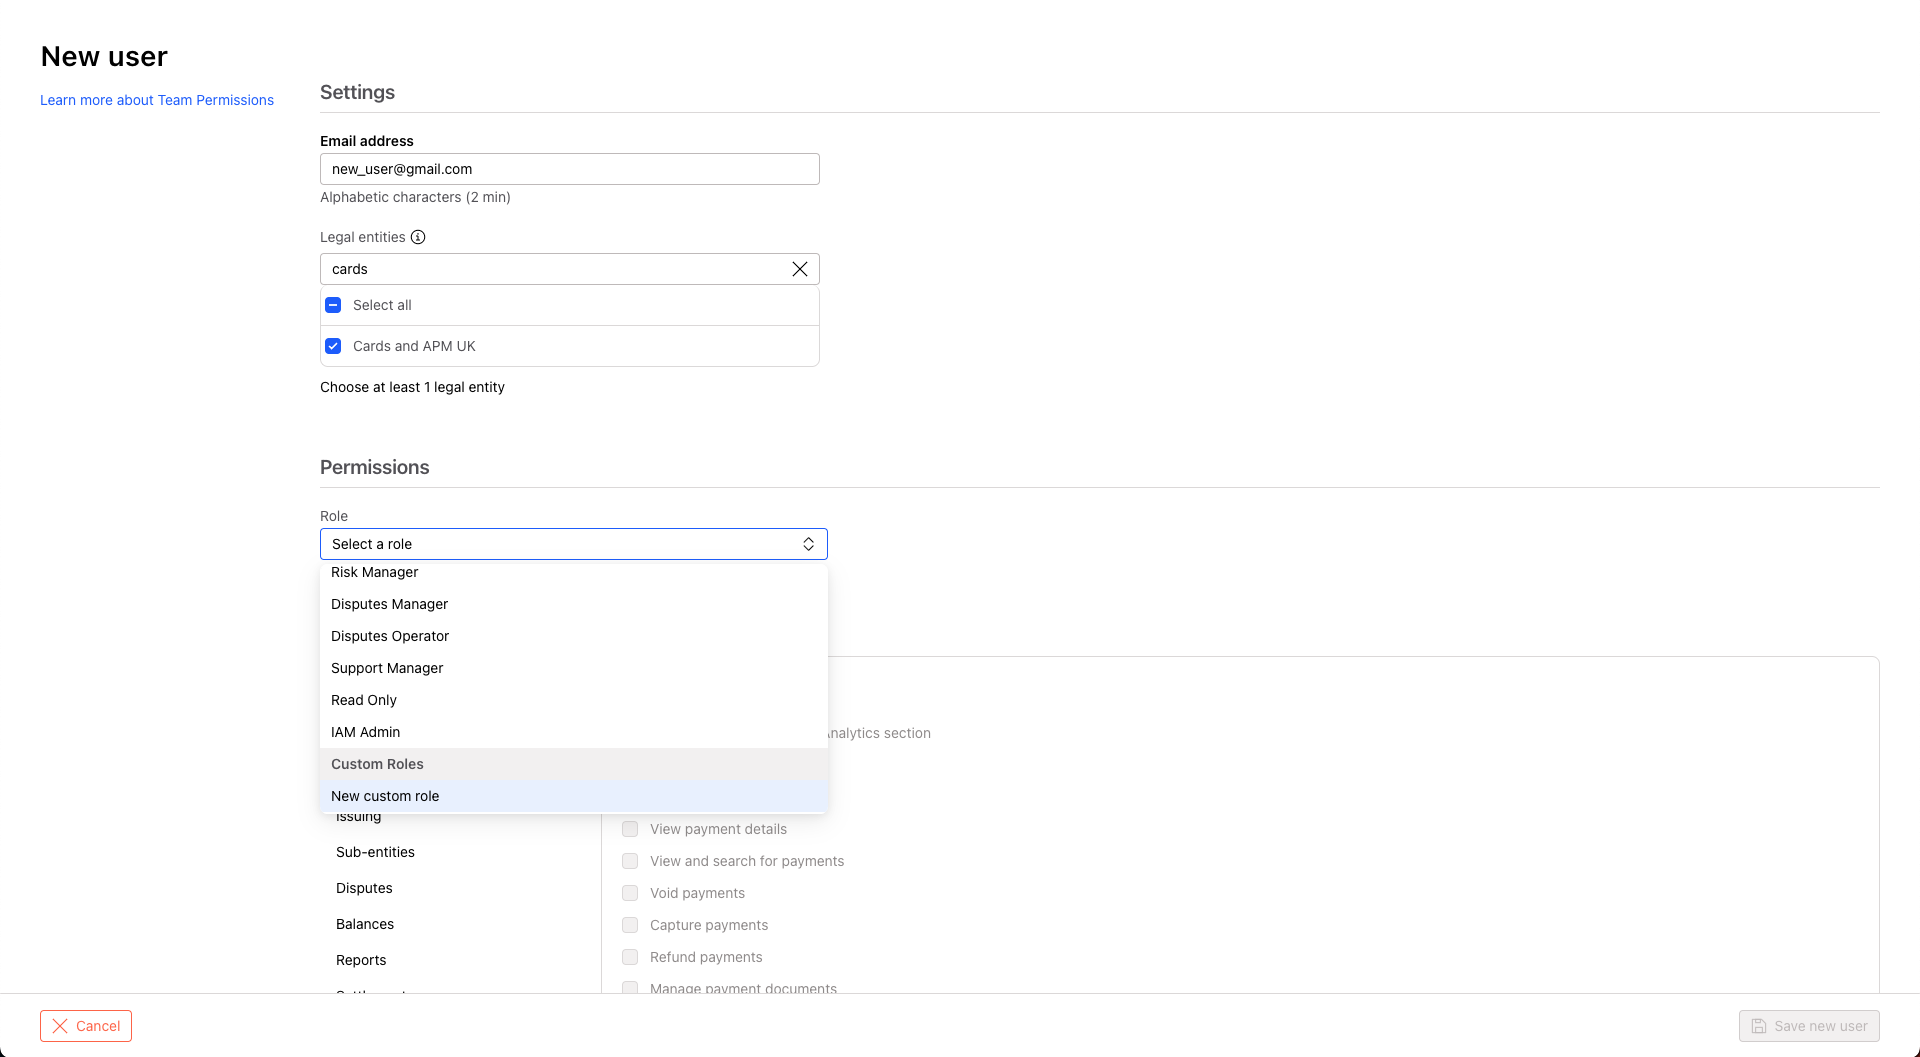This screenshot has width=1920, height=1057.
Task: Open the Sub-entities permissions category
Action: 375,852
